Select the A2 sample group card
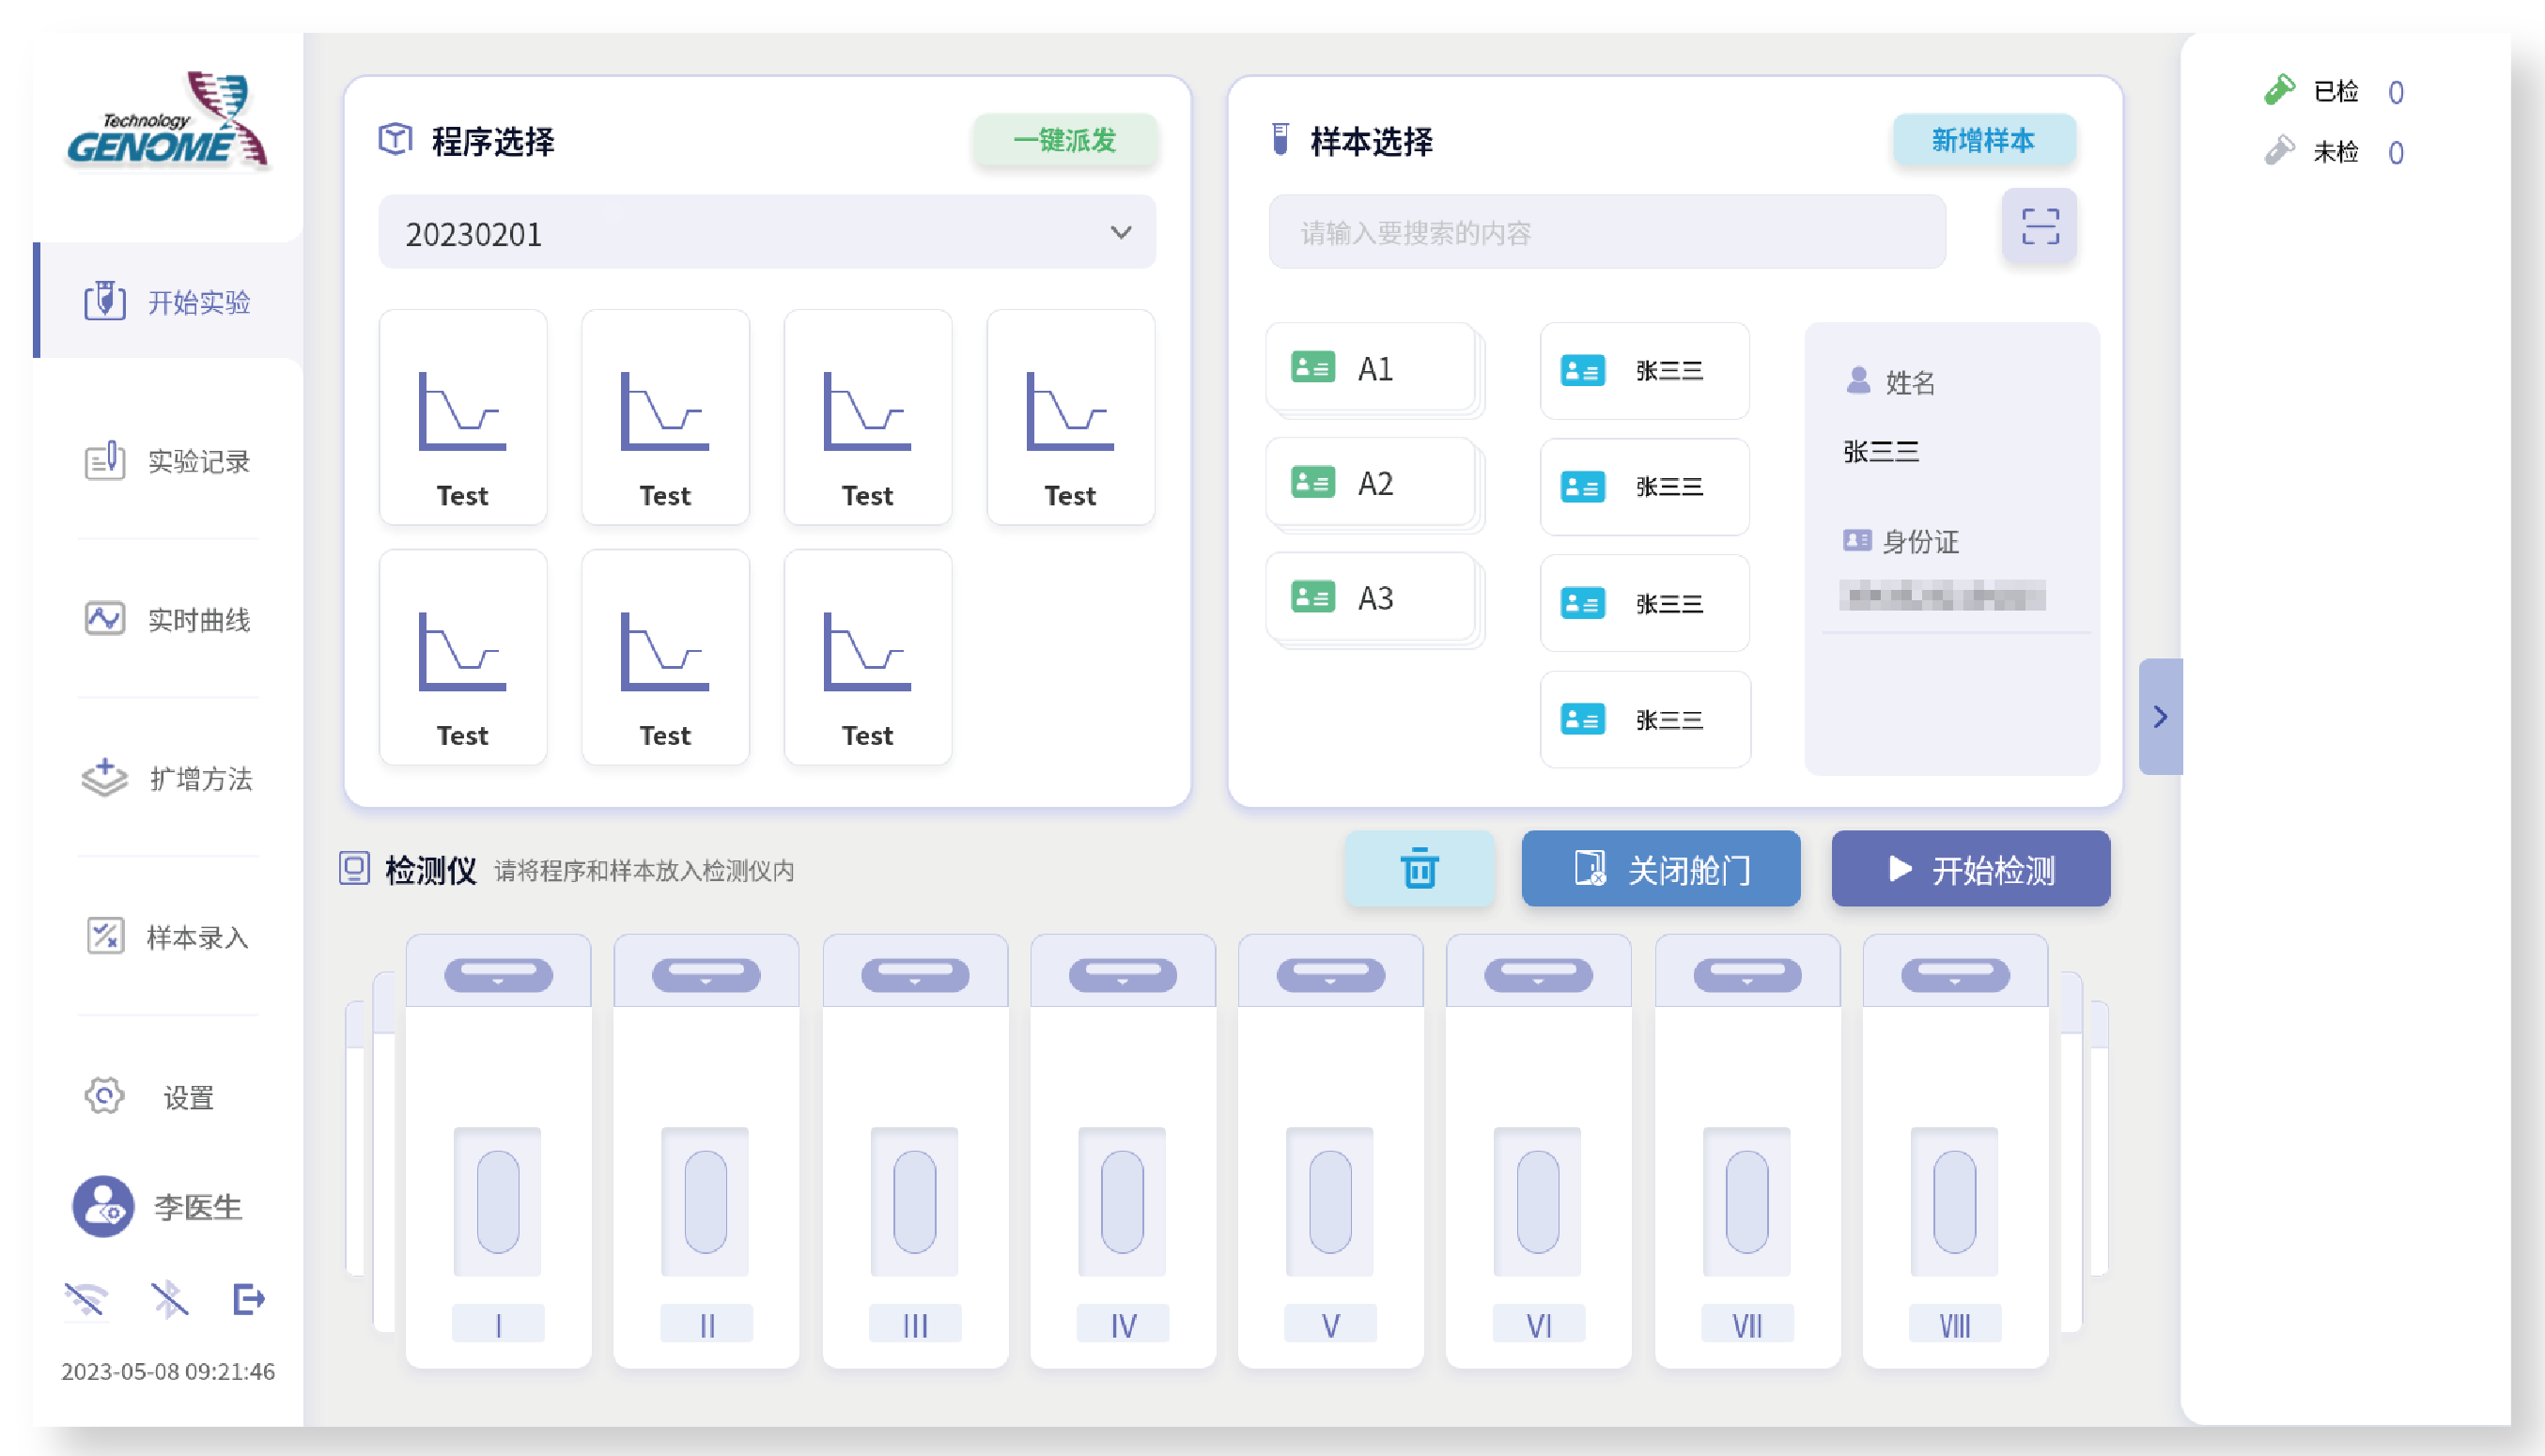Screen dimensions: 2545x1456 (1372, 484)
